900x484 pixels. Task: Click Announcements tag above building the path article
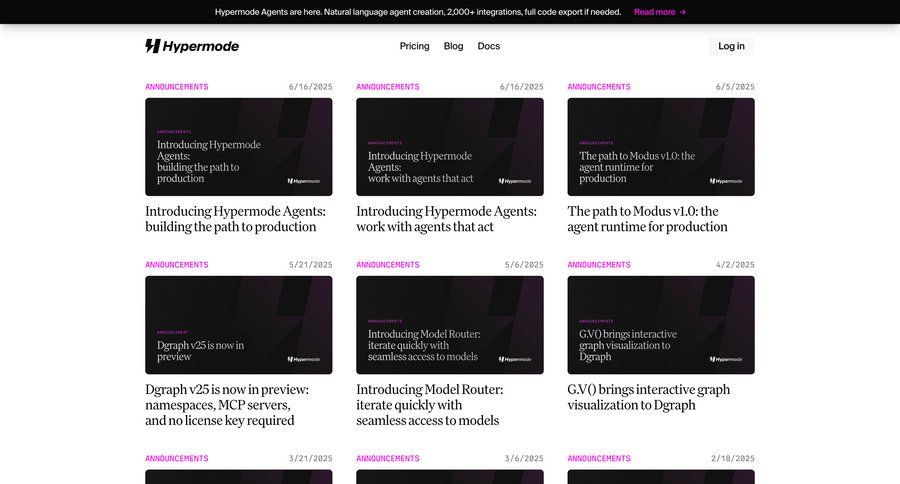pyautogui.click(x=177, y=87)
